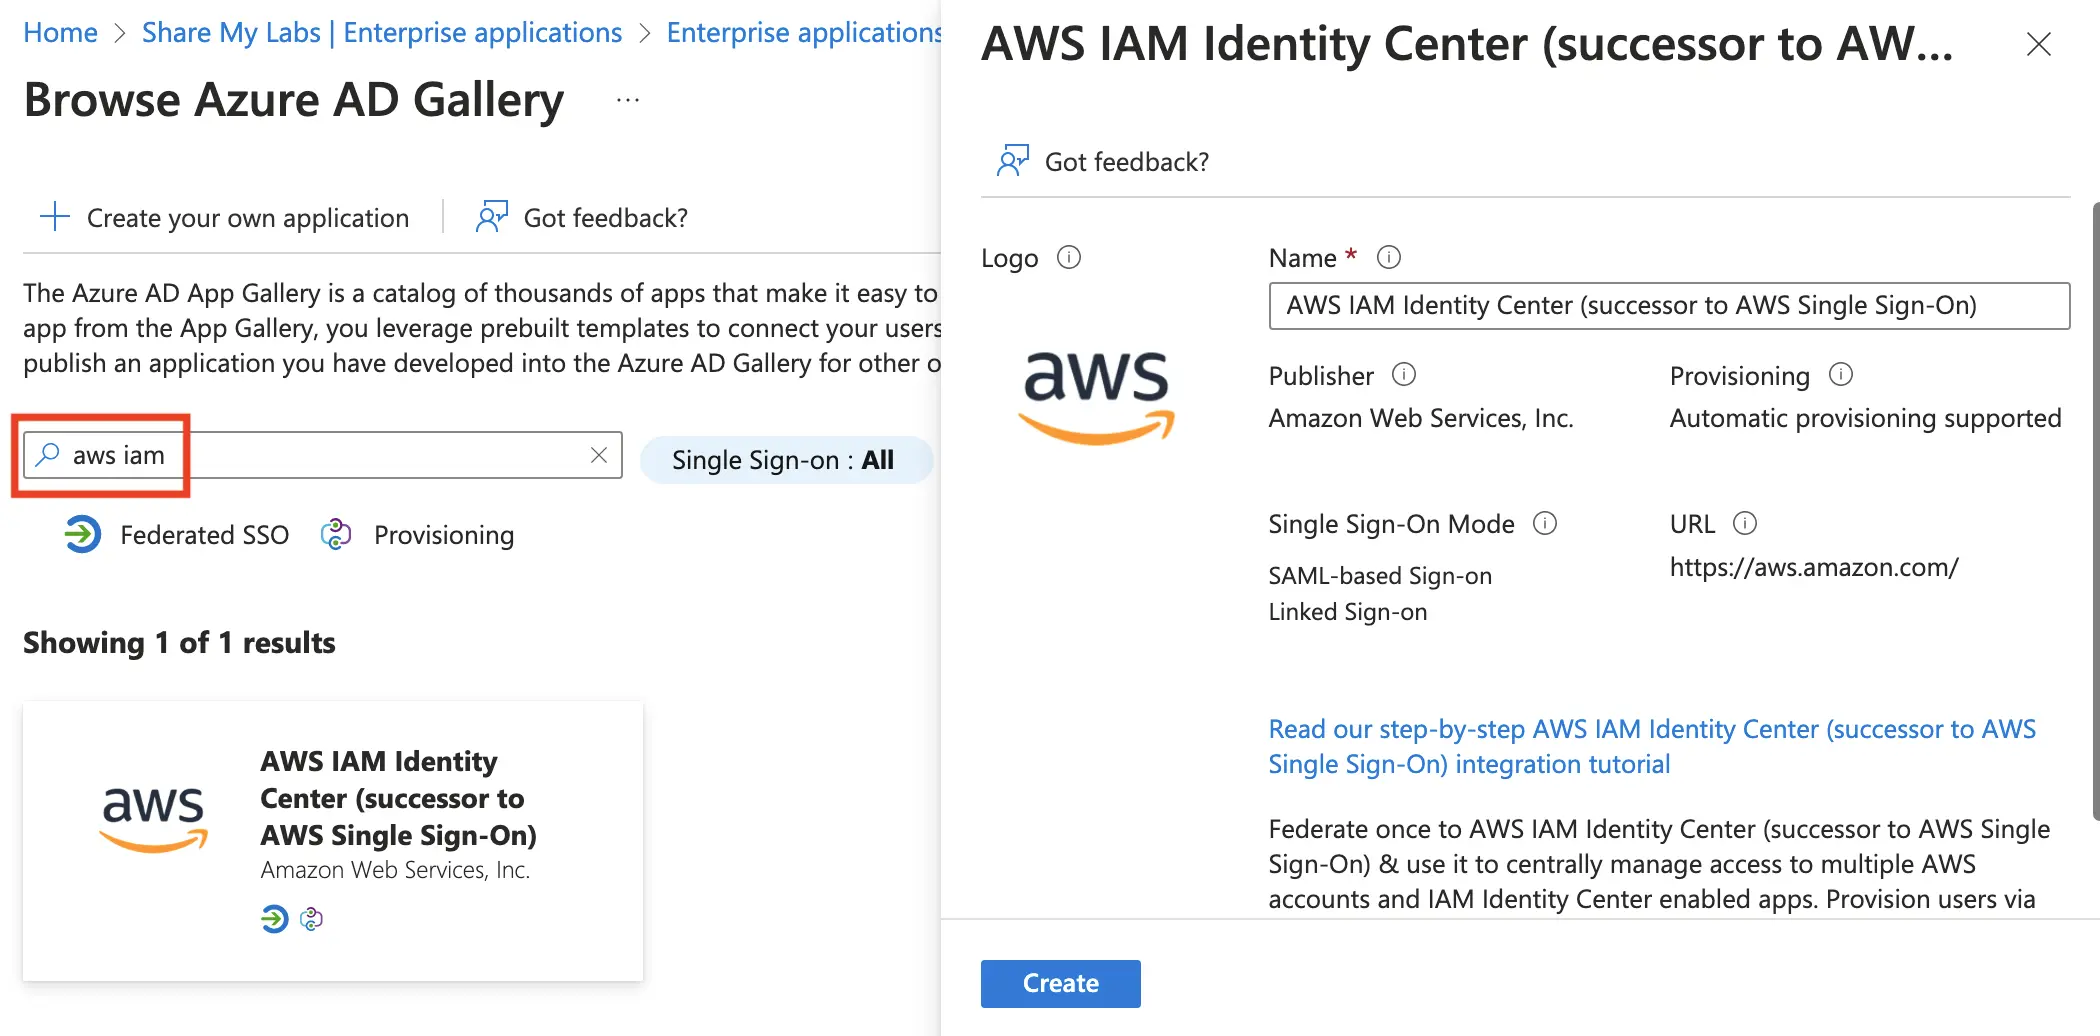Click the URL info icon

click(1745, 523)
